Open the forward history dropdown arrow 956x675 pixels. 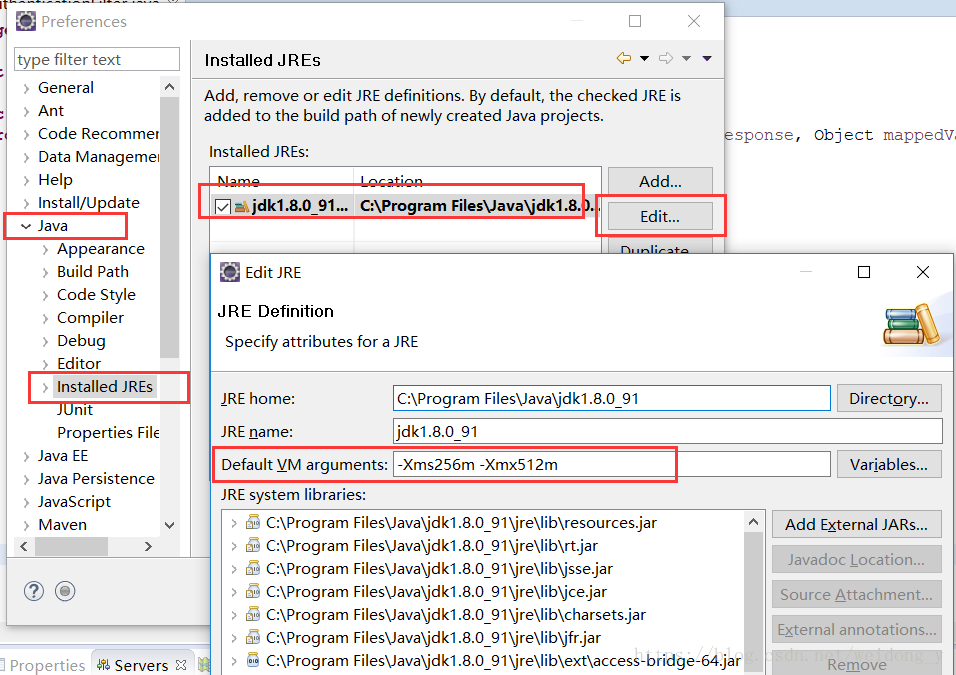(x=687, y=59)
